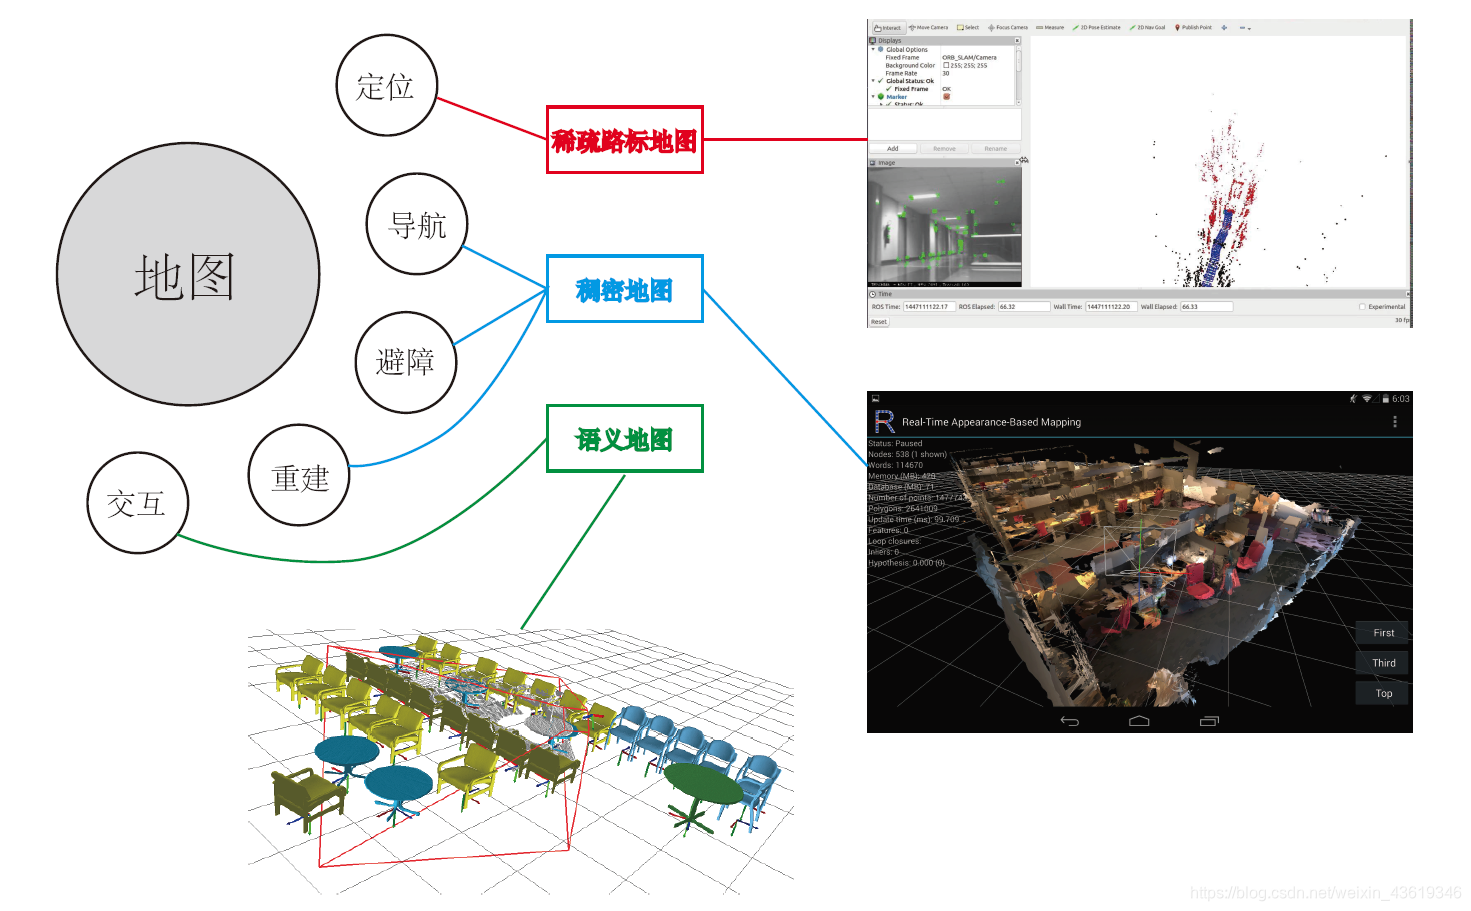This screenshot has height=911, width=1471.
Task: Toggle the Marker display checkbox
Action: pos(946,97)
